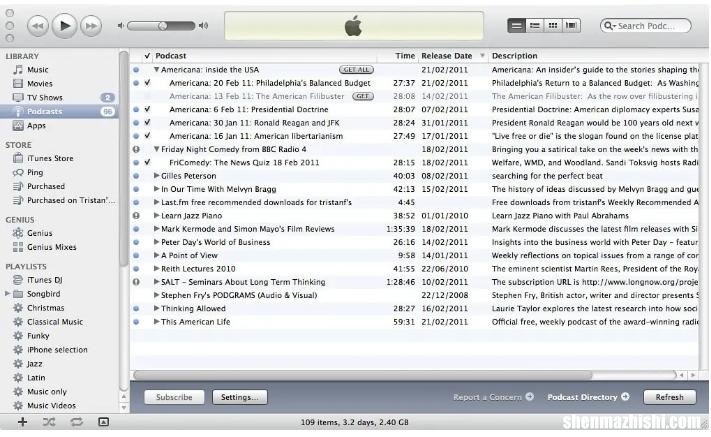Collapse Friday Night Comedy from BBC Radio 4

click(x=156, y=149)
